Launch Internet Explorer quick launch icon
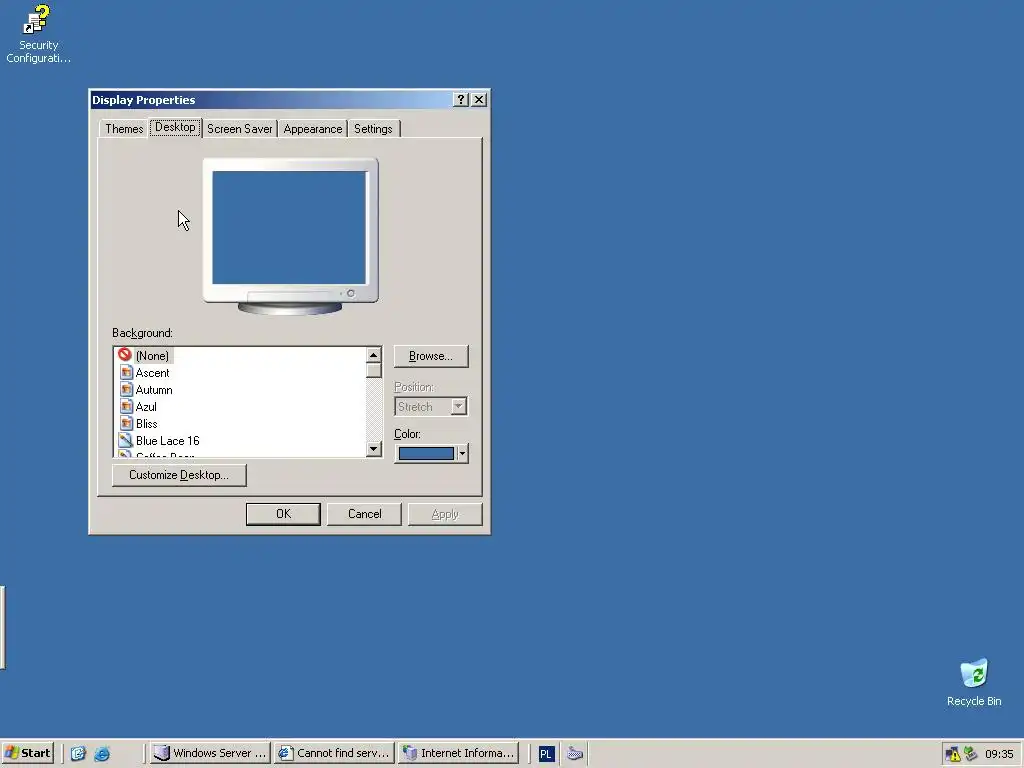Image resolution: width=1024 pixels, height=768 pixels. click(103, 753)
